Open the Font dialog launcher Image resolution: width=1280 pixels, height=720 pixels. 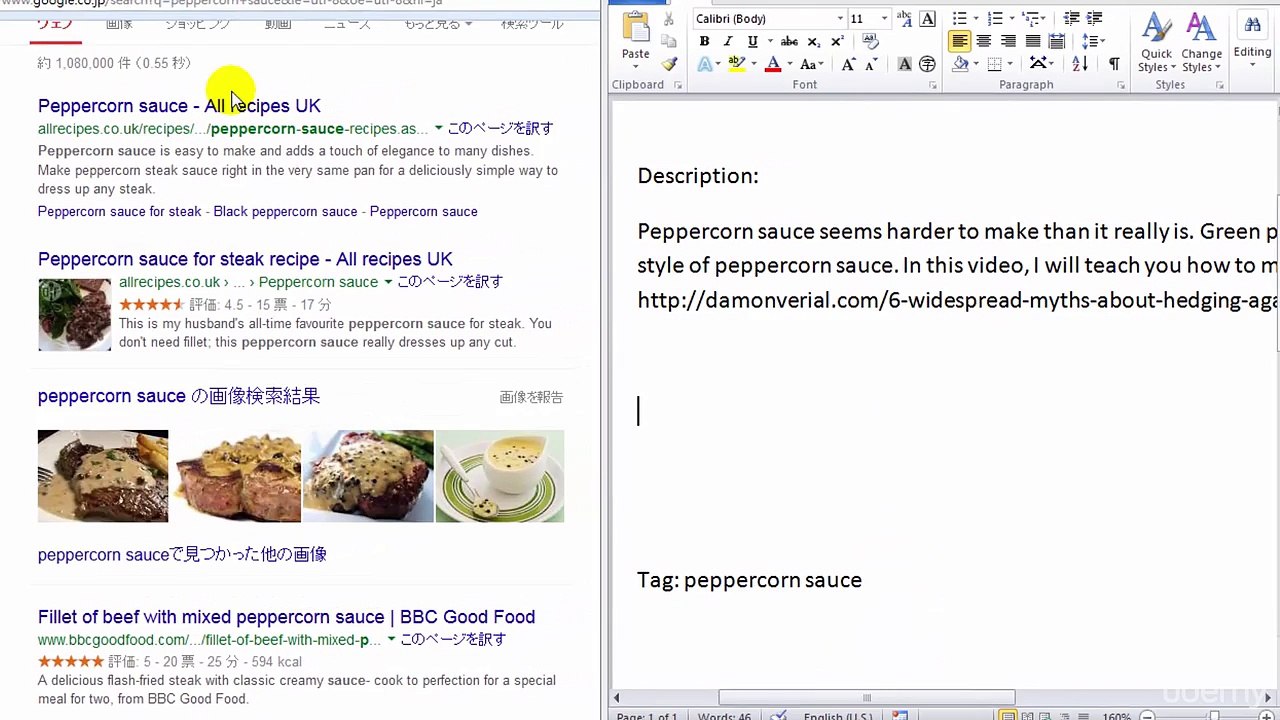click(x=933, y=86)
